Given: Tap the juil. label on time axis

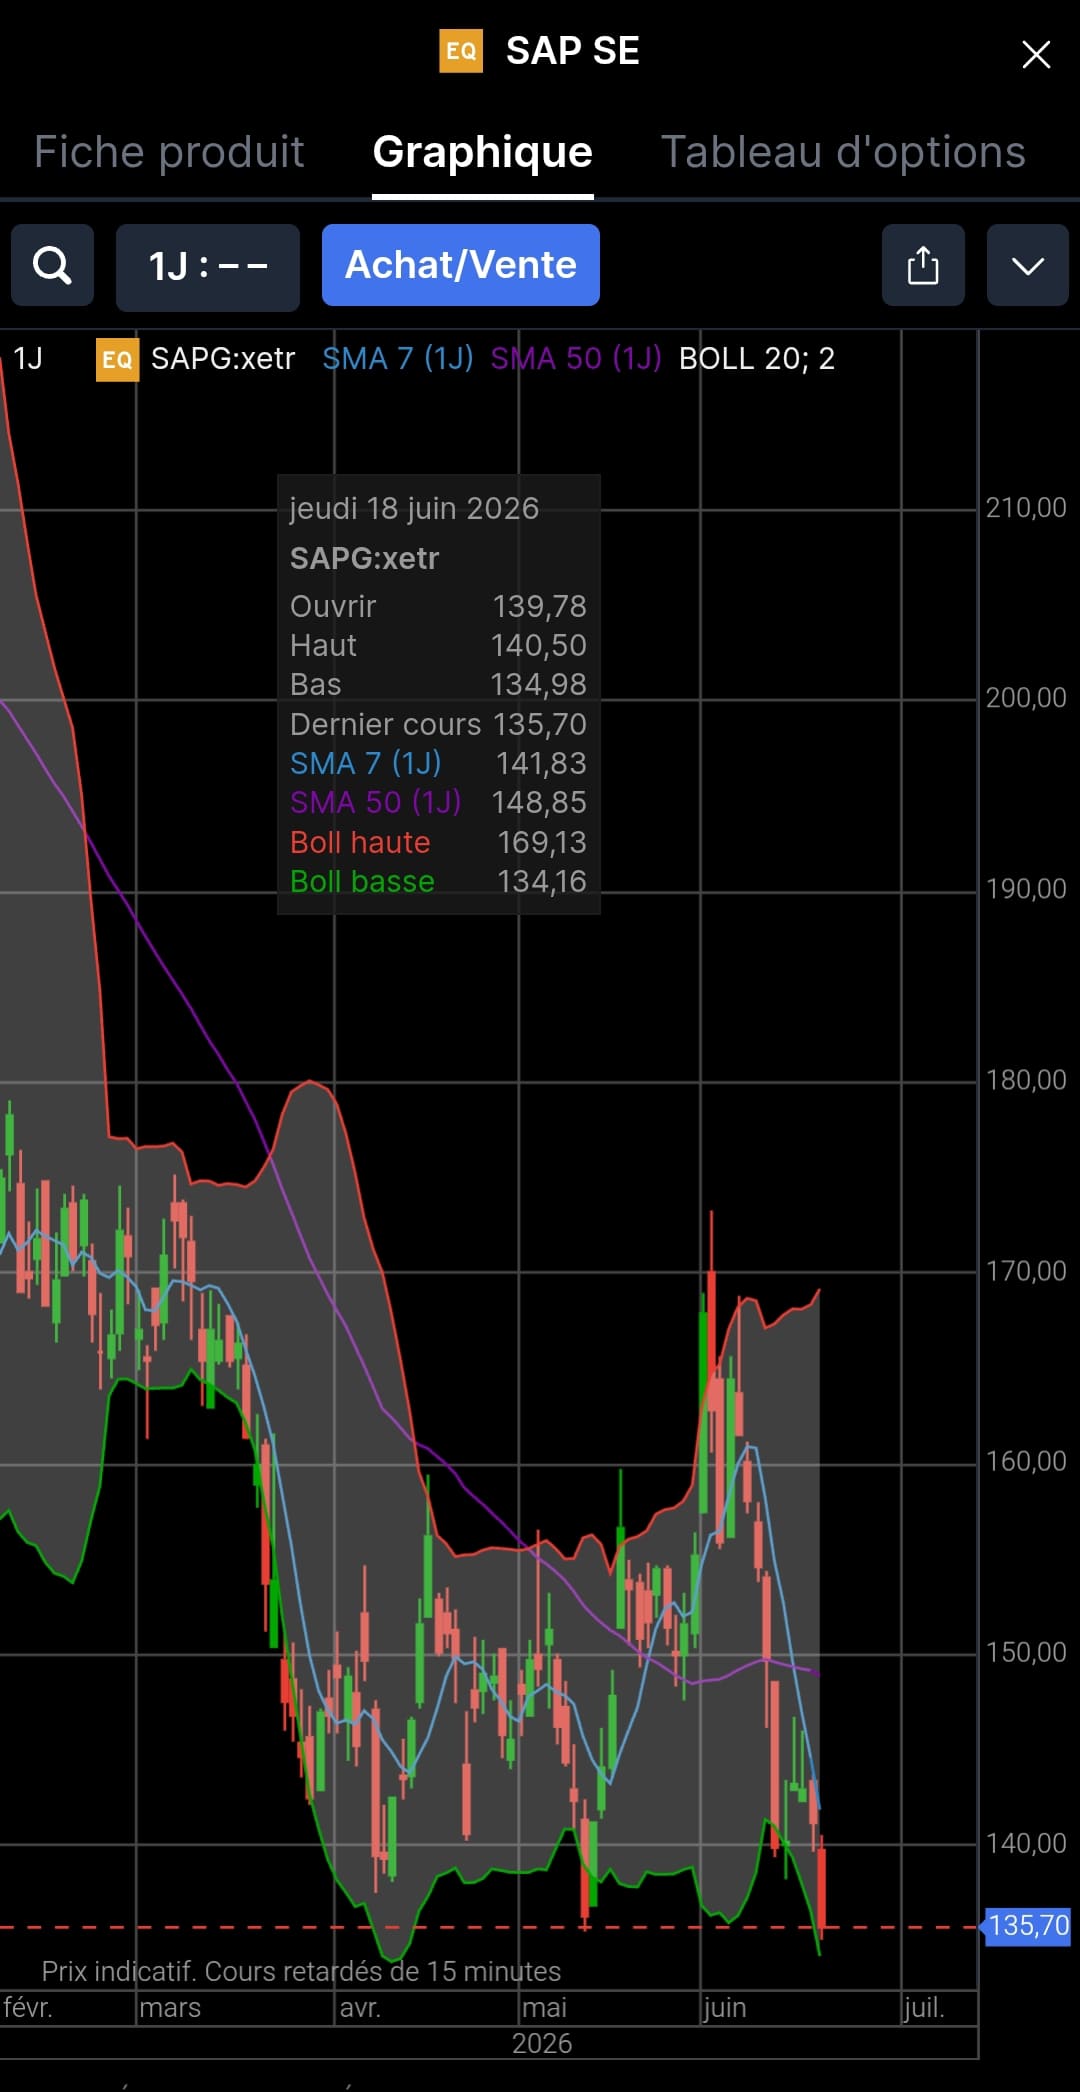Looking at the screenshot, I should (923, 2007).
